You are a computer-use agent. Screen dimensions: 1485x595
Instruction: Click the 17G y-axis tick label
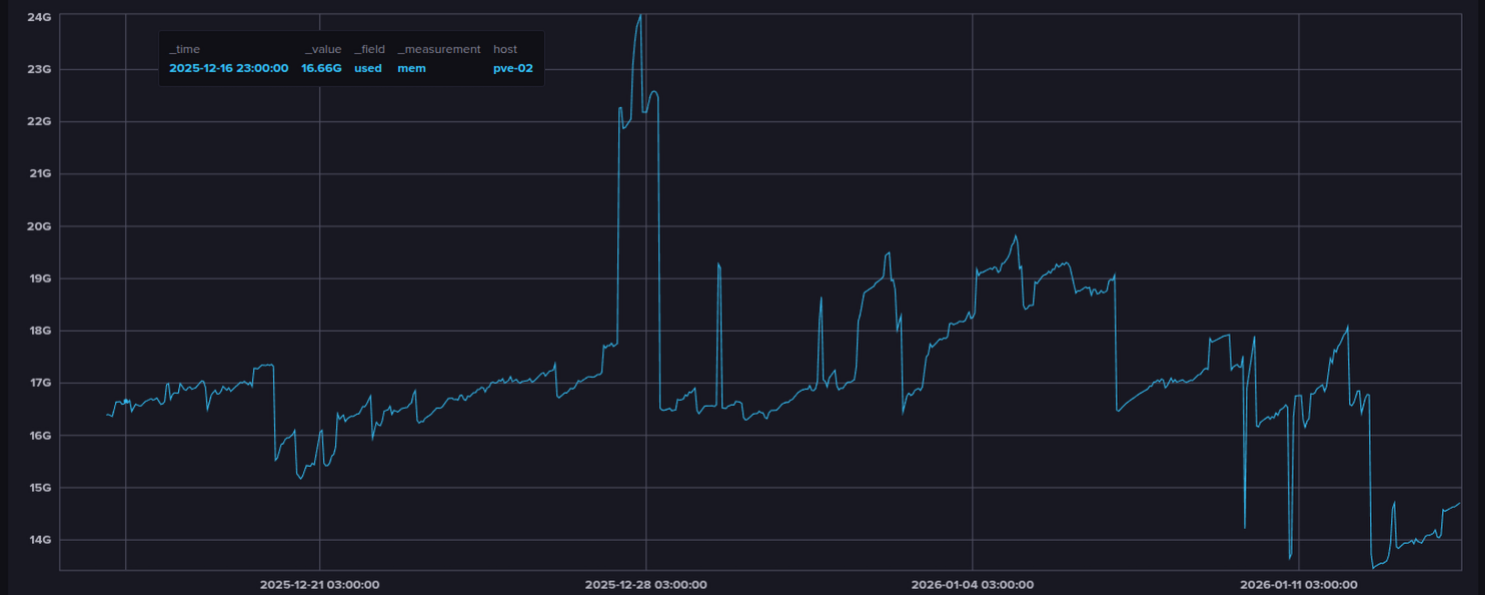(41, 383)
